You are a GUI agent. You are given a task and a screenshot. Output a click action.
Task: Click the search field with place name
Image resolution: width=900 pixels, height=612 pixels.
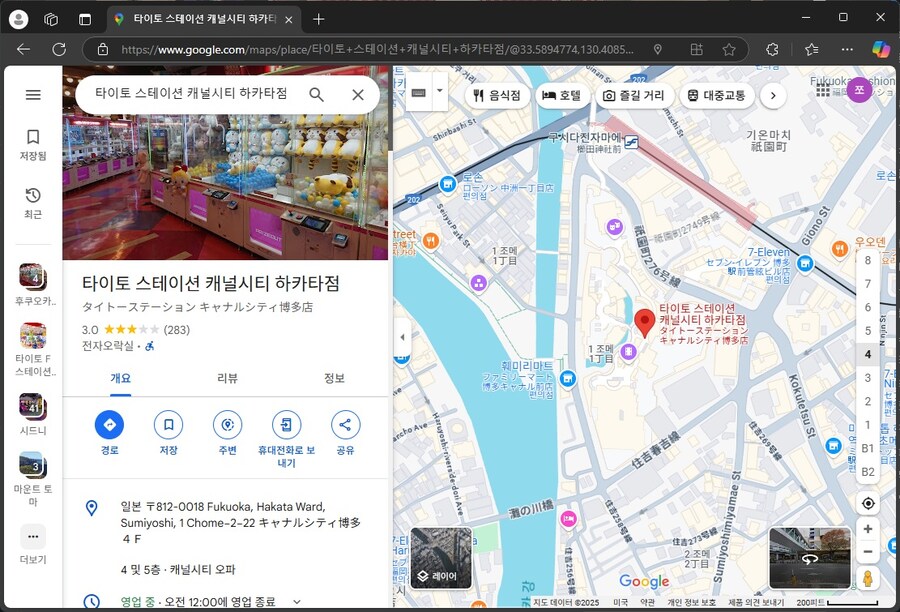[x=191, y=94]
